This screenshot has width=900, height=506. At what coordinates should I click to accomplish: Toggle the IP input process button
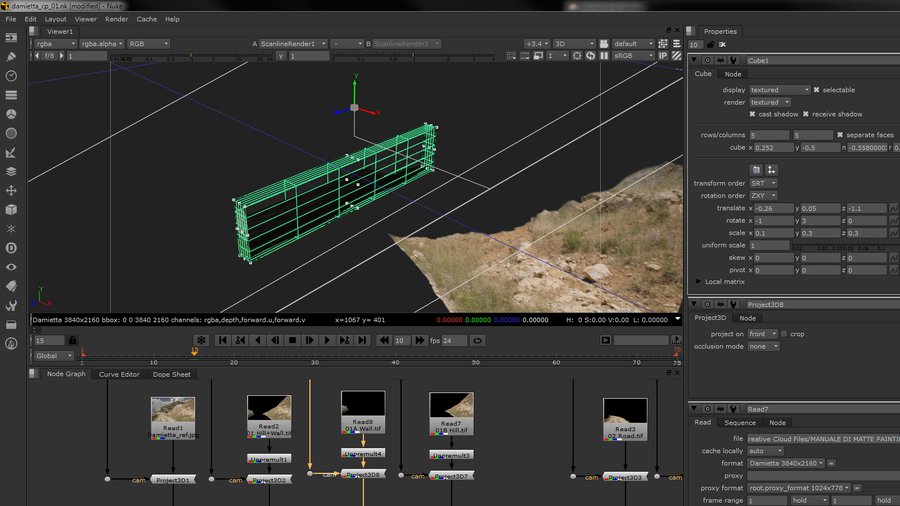663,56
